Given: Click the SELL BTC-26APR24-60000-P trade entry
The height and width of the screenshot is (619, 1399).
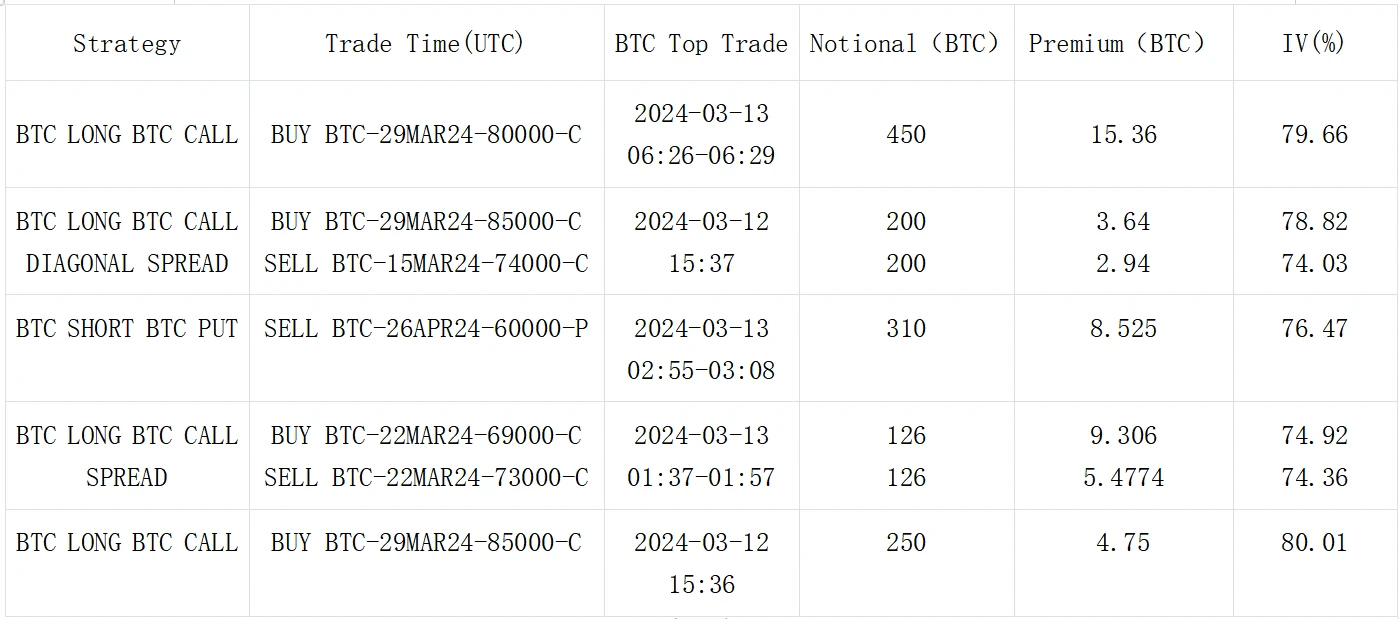Looking at the screenshot, I should pos(426,329).
